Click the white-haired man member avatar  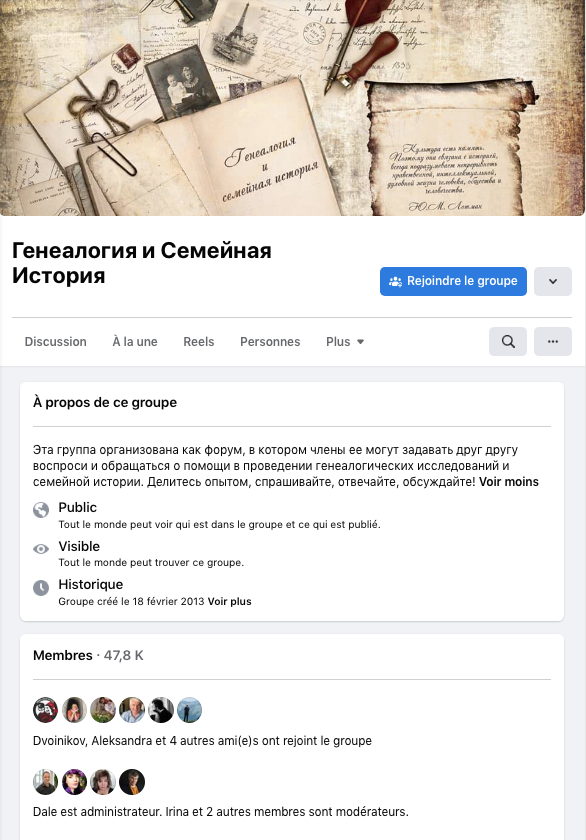tap(132, 710)
